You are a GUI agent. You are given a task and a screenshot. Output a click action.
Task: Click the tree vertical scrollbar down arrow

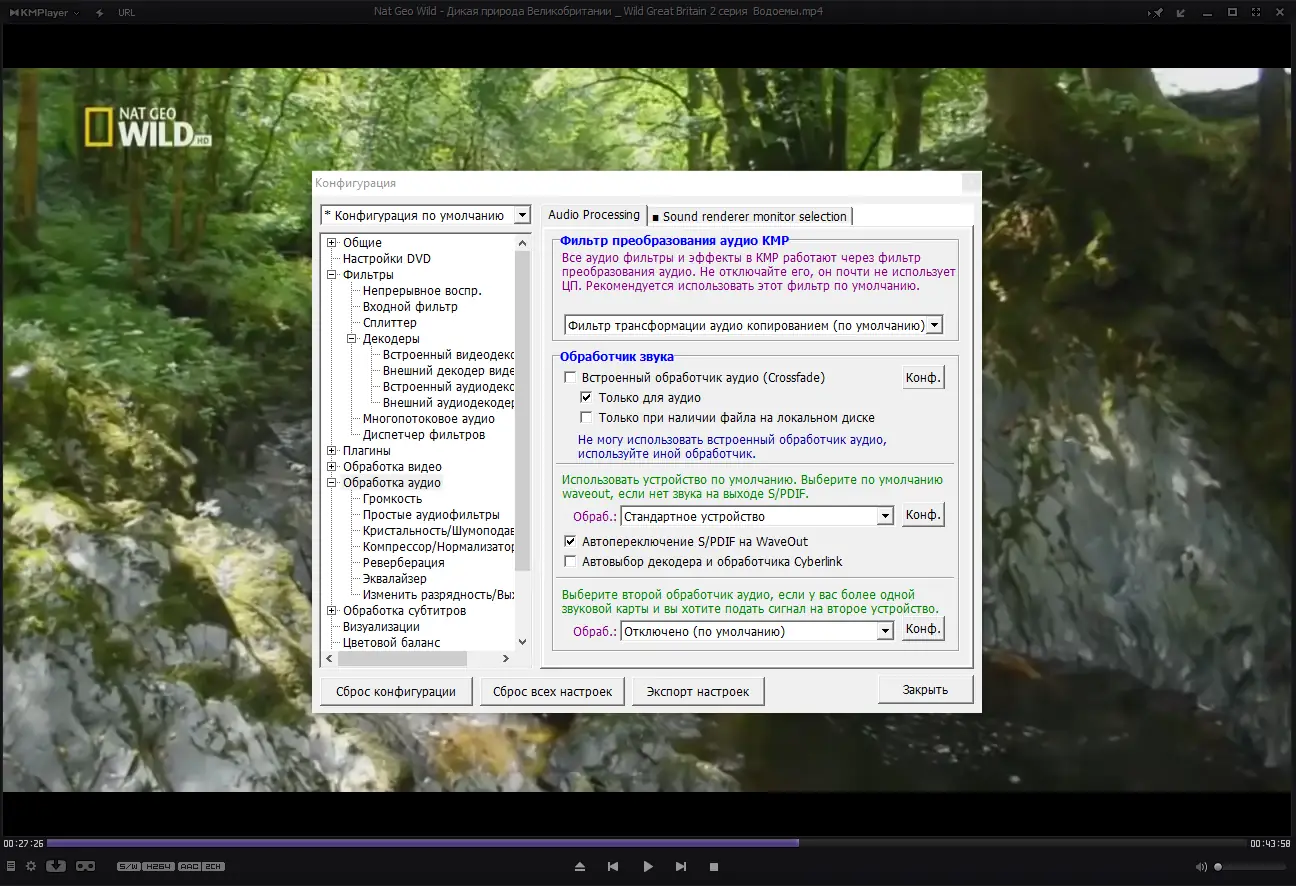tap(523, 643)
